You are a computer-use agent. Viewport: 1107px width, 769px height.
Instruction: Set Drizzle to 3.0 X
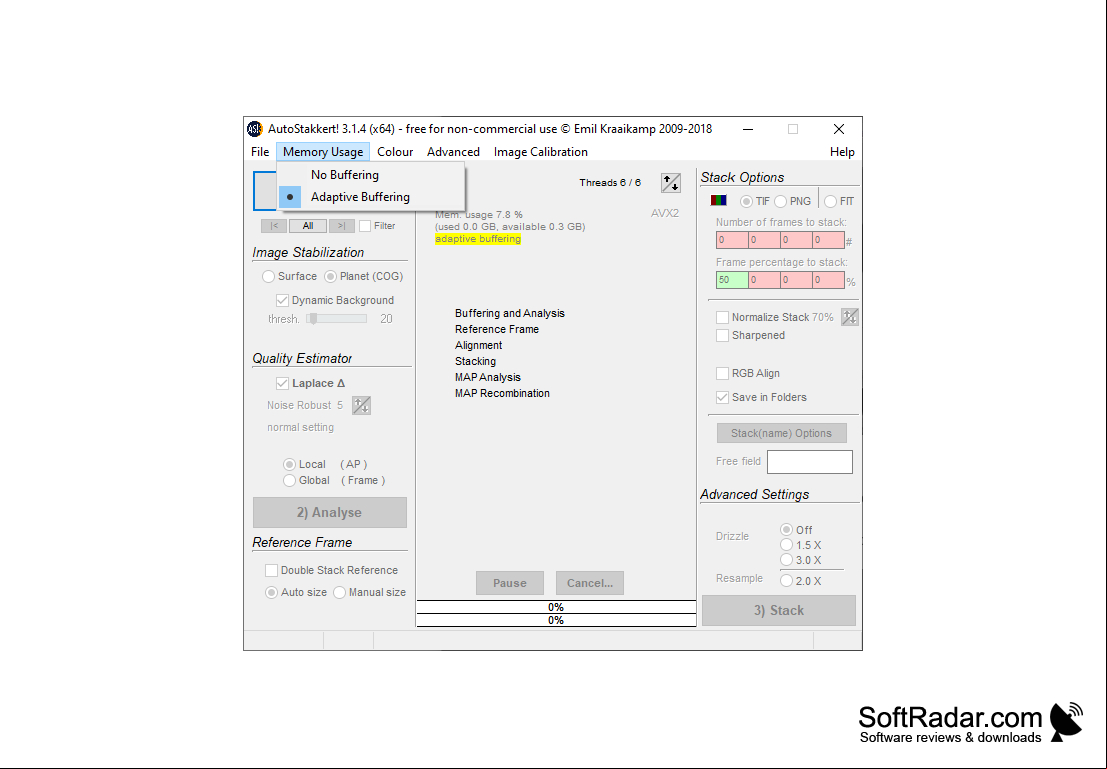(x=801, y=560)
